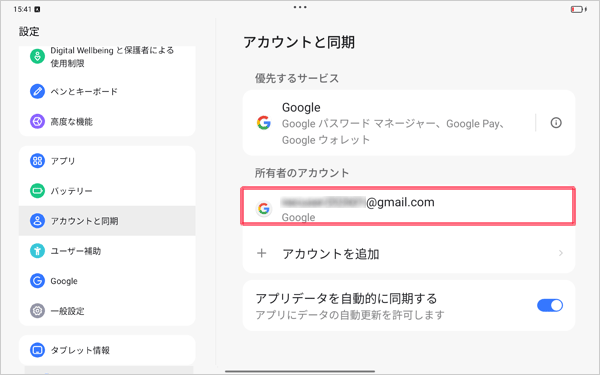The image size is (600, 375).
Task: Select the @gmail.com owner account
Action: [x=408, y=206]
